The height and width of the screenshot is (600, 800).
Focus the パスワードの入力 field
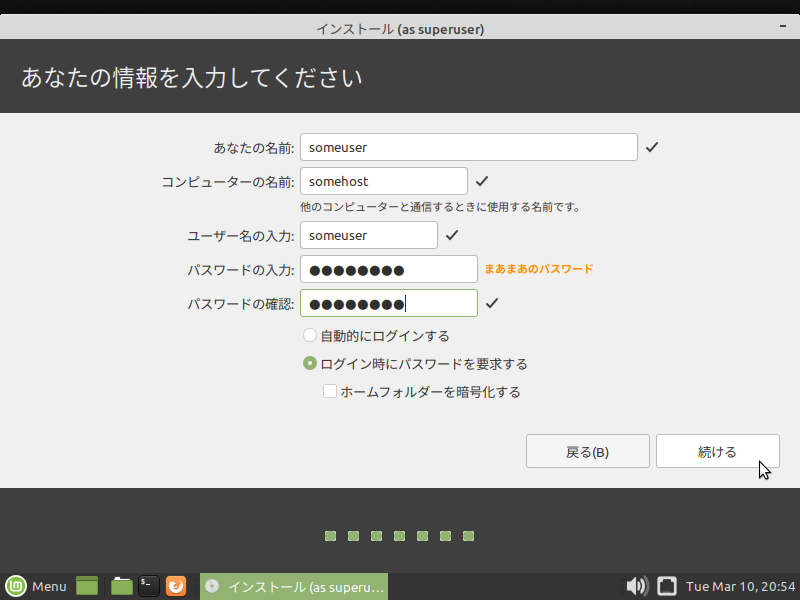click(x=389, y=269)
